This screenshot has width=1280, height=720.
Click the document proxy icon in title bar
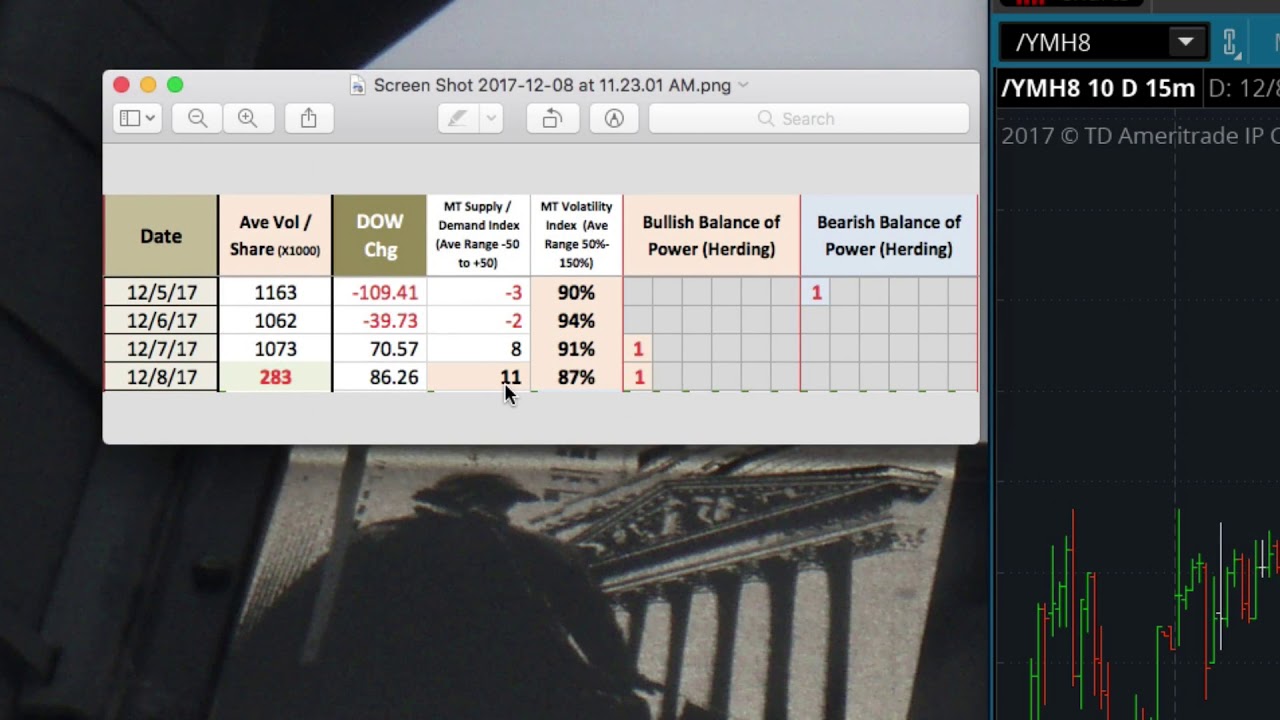coord(357,85)
